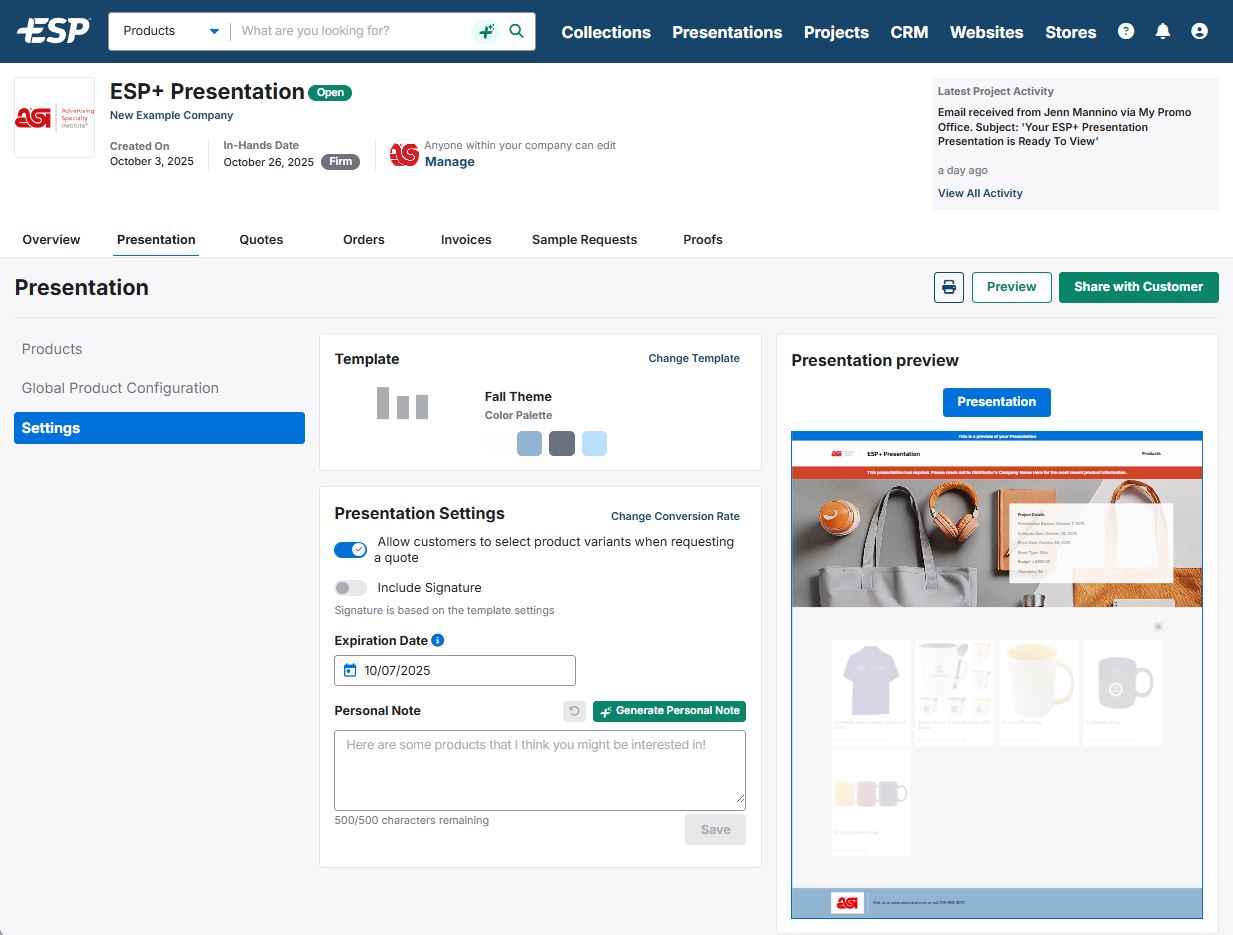Viewport: 1233px width, 935px height.
Task: Click the magnifying glass search icon
Action: coord(516,31)
